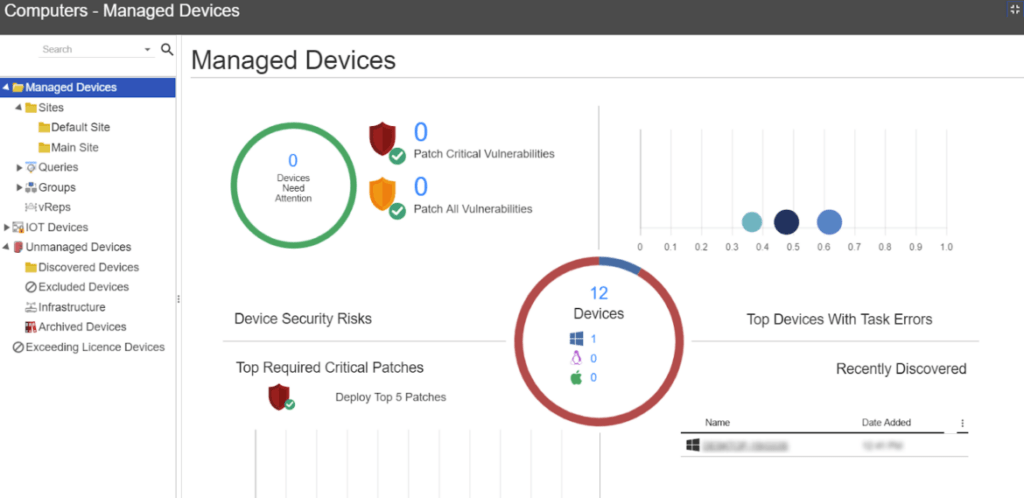The image size is (1024, 498).
Task: Expand the IOT Devices node
Action: coord(7,227)
